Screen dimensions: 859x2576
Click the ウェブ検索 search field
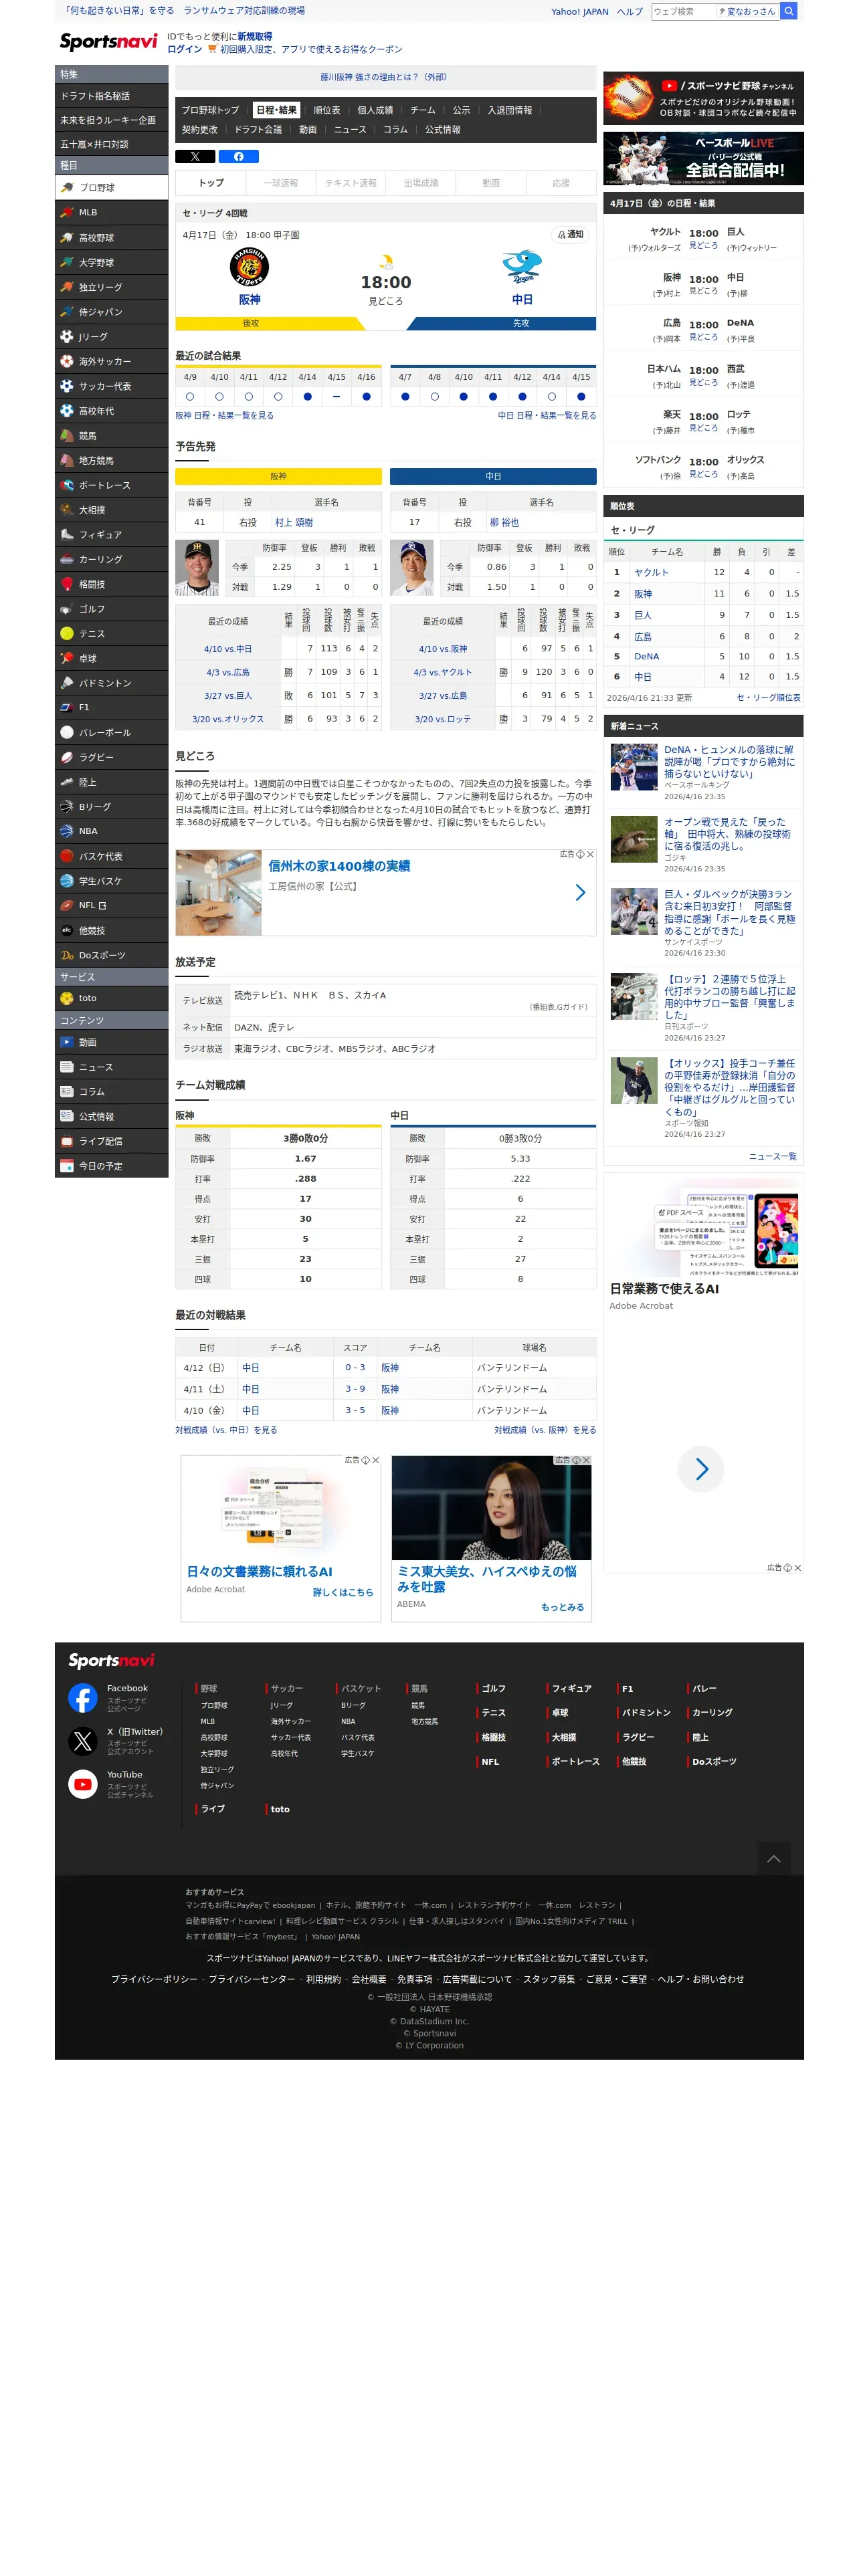pos(683,11)
